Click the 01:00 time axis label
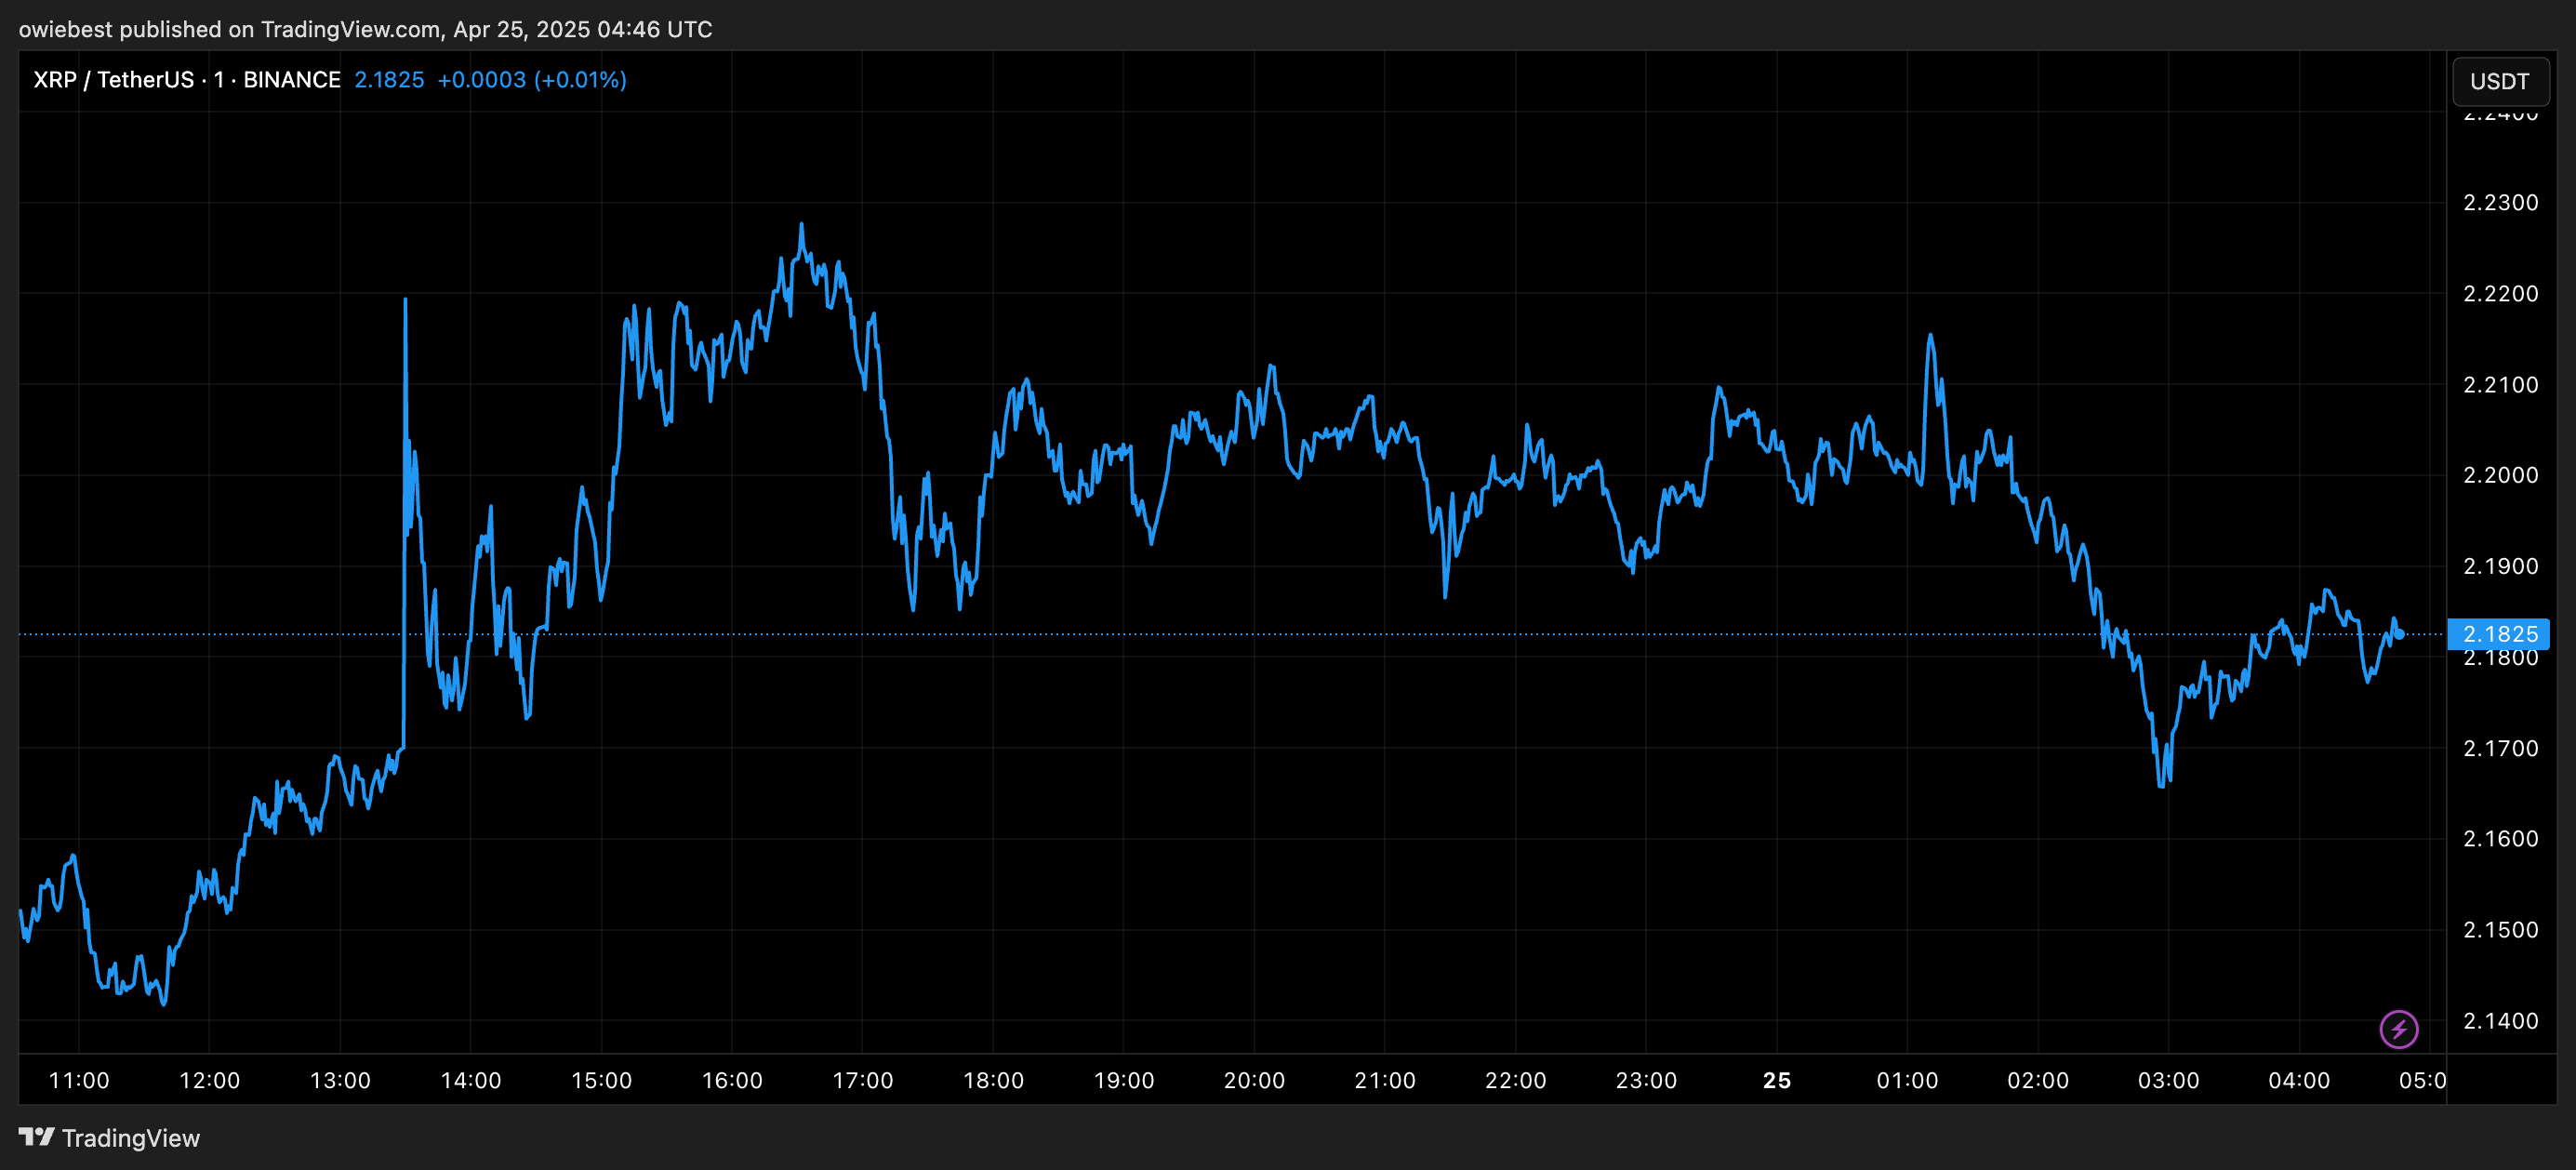This screenshot has width=2576, height=1170. click(1907, 1081)
